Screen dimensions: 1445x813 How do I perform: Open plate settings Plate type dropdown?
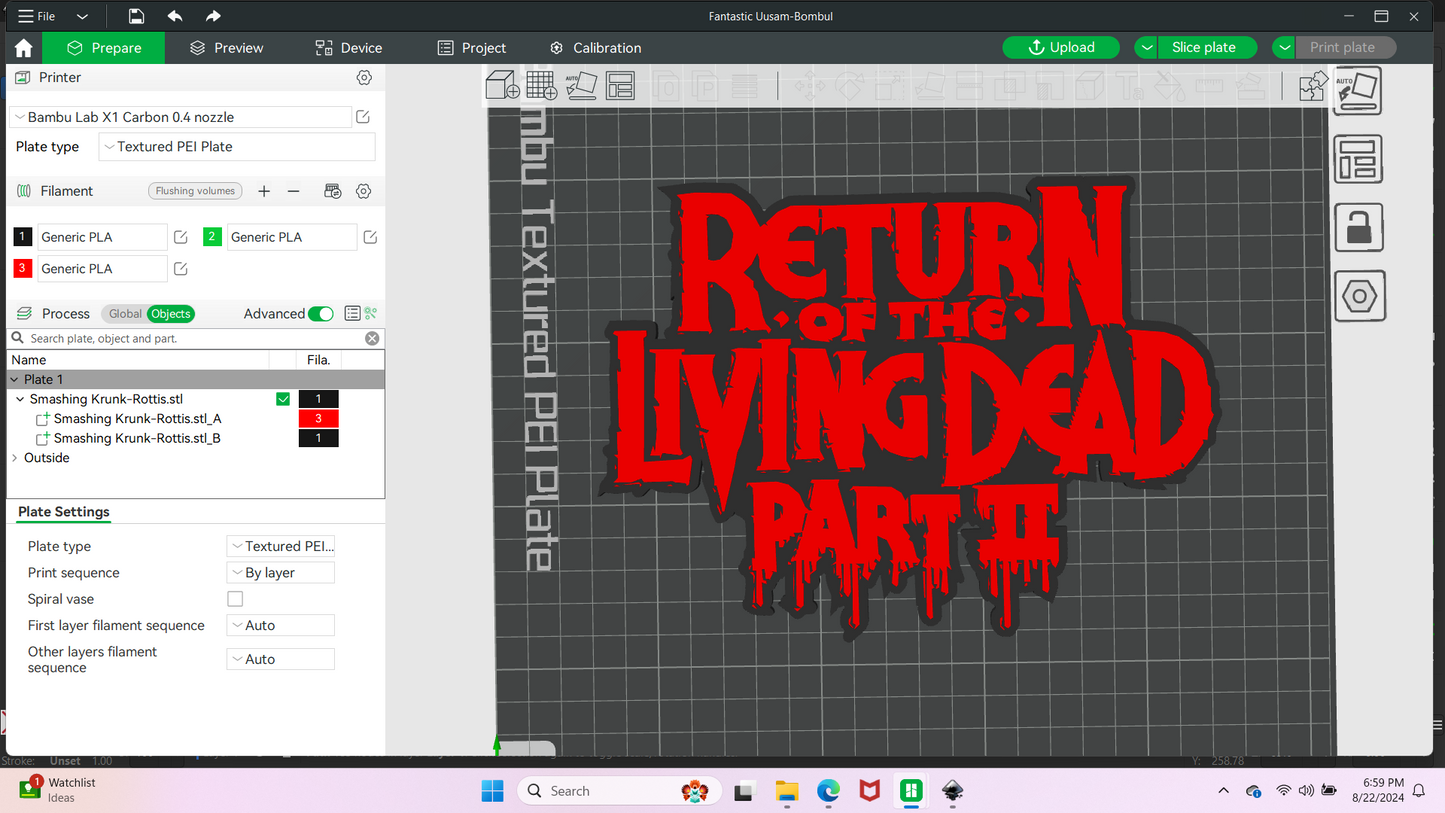tap(281, 546)
